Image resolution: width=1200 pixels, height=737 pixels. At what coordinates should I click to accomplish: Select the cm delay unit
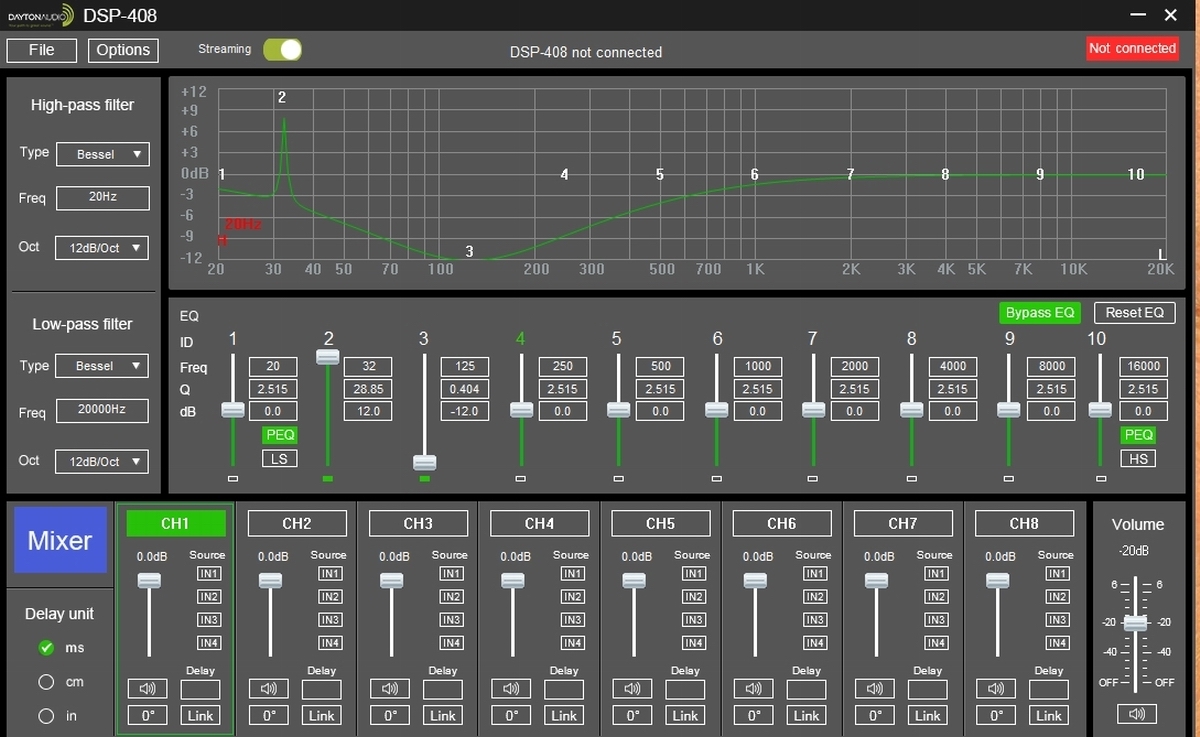[46, 682]
